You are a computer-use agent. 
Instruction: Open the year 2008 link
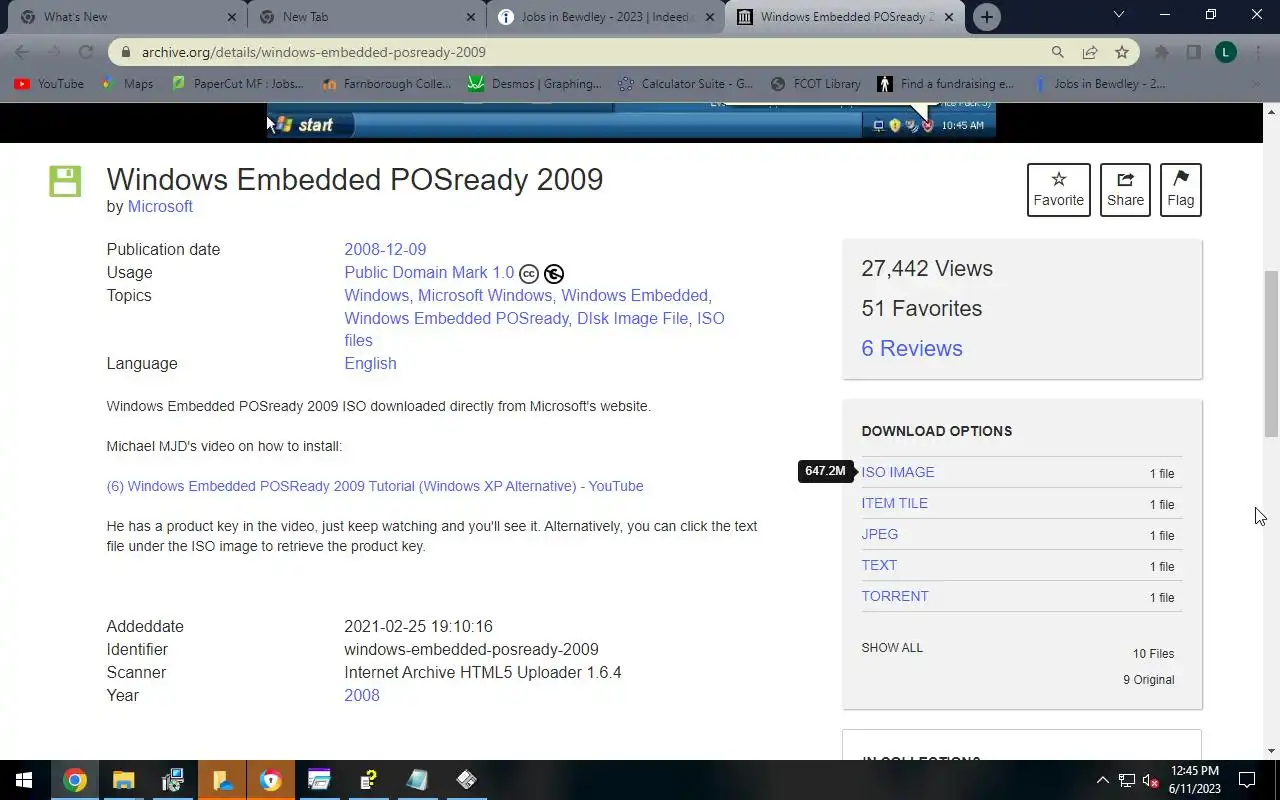pyautogui.click(x=362, y=695)
